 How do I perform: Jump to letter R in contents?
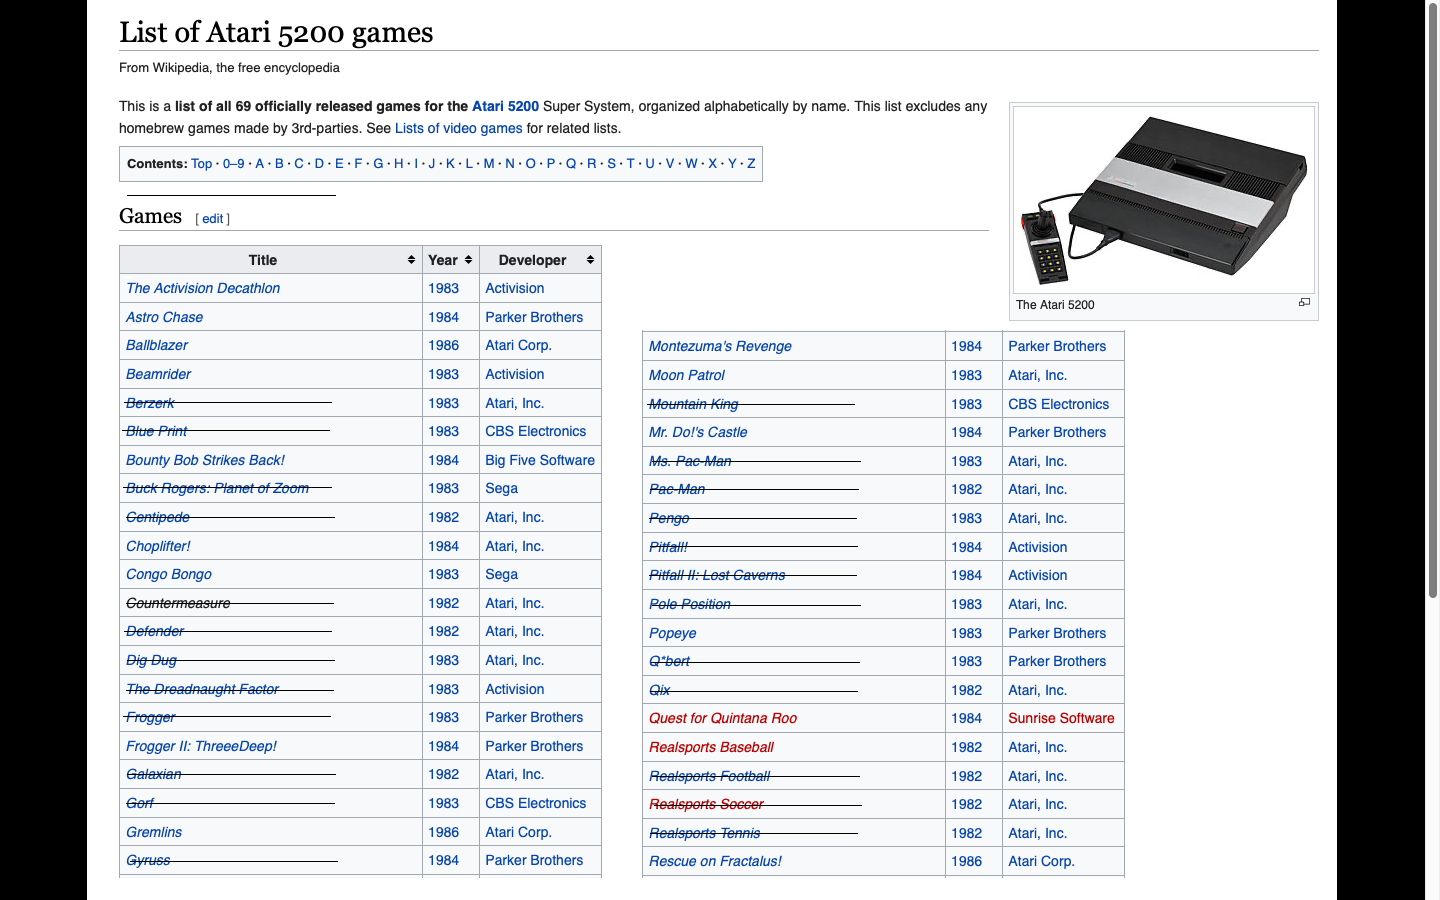click(591, 164)
